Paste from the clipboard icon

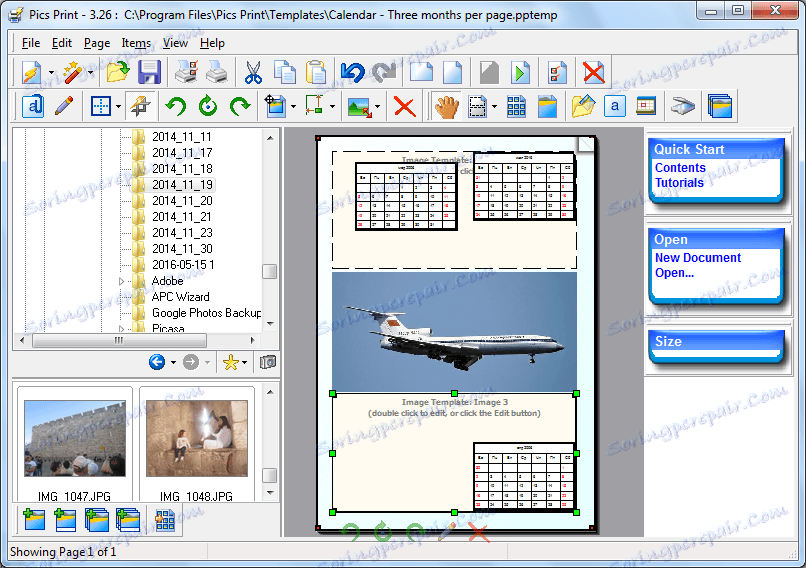coord(316,72)
